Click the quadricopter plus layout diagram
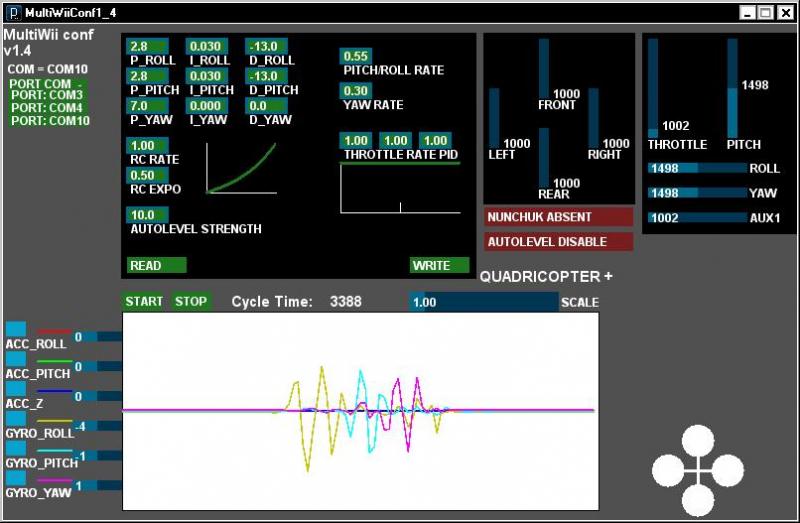Image resolution: width=800 pixels, height=523 pixels. (698, 470)
